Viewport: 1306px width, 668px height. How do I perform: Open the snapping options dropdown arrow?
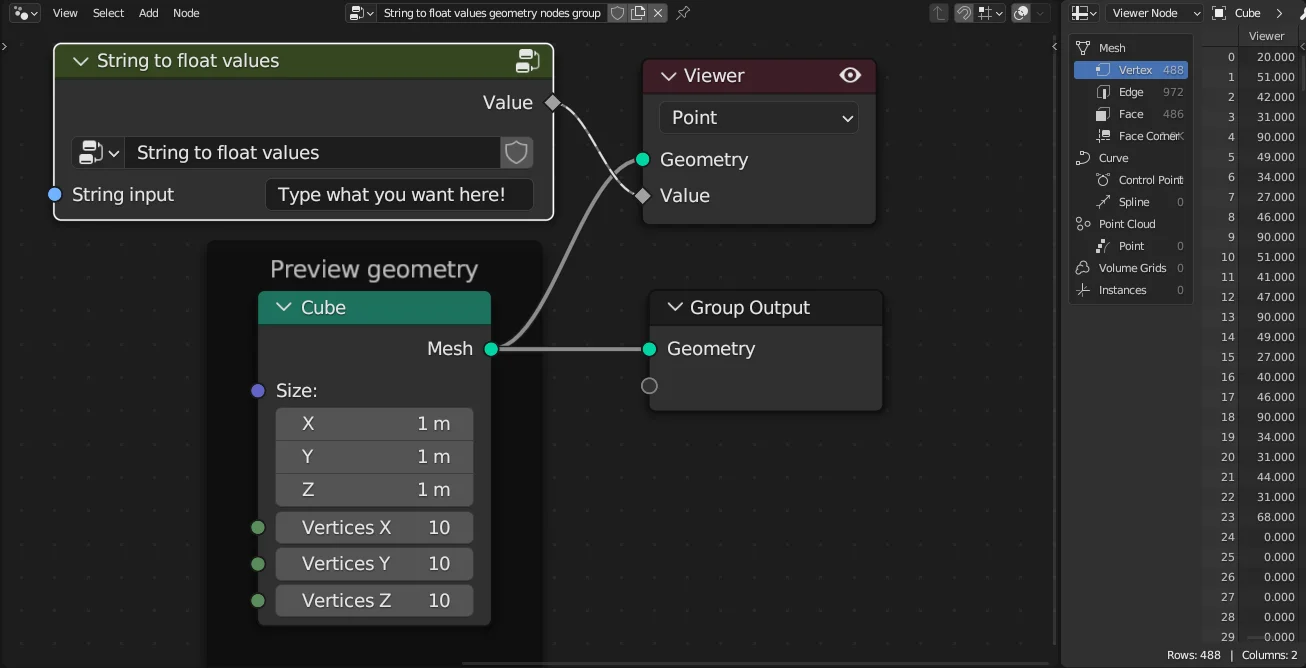(999, 13)
